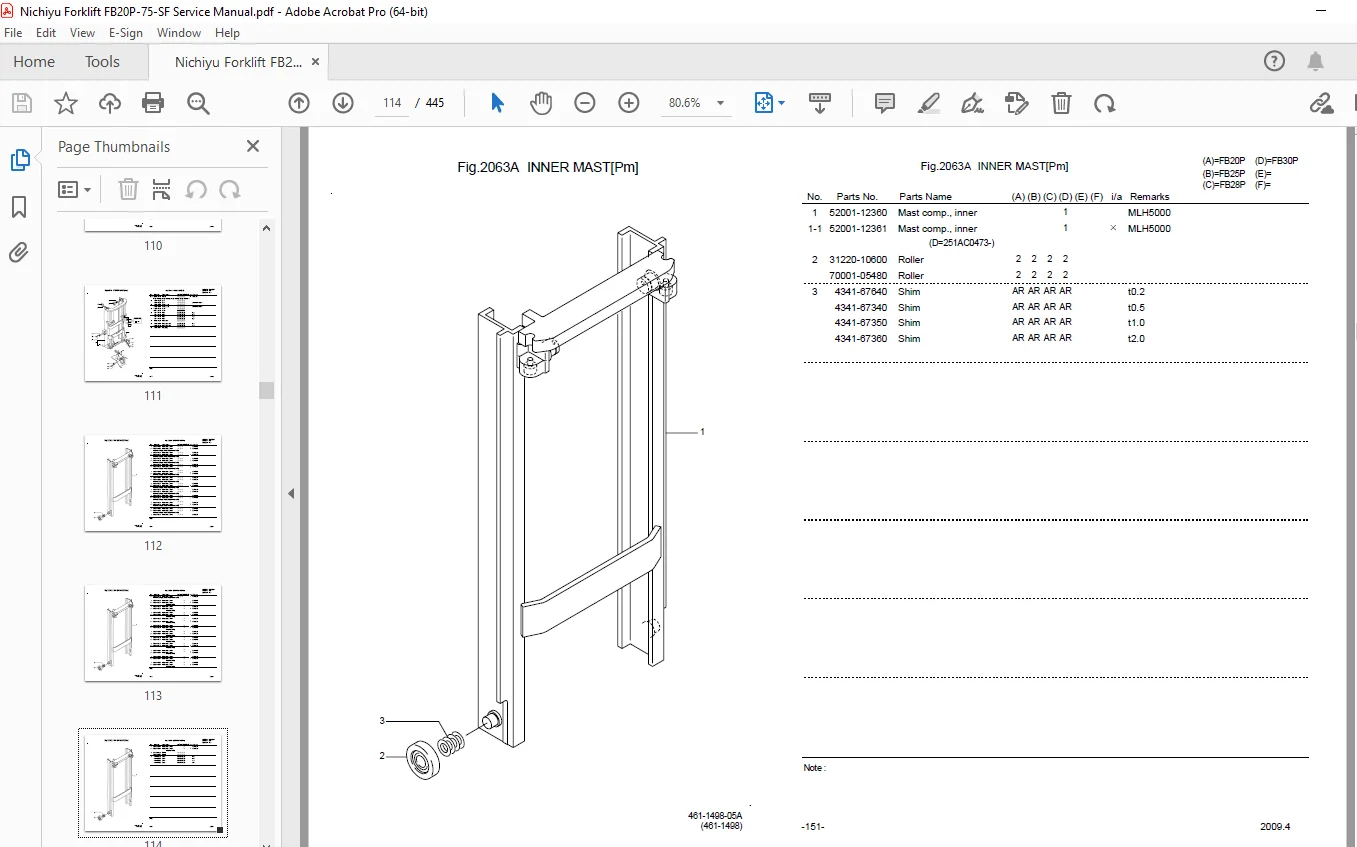The height and width of the screenshot is (847, 1357).
Task: Zoom in with the plus circle button
Action: [x=629, y=103]
